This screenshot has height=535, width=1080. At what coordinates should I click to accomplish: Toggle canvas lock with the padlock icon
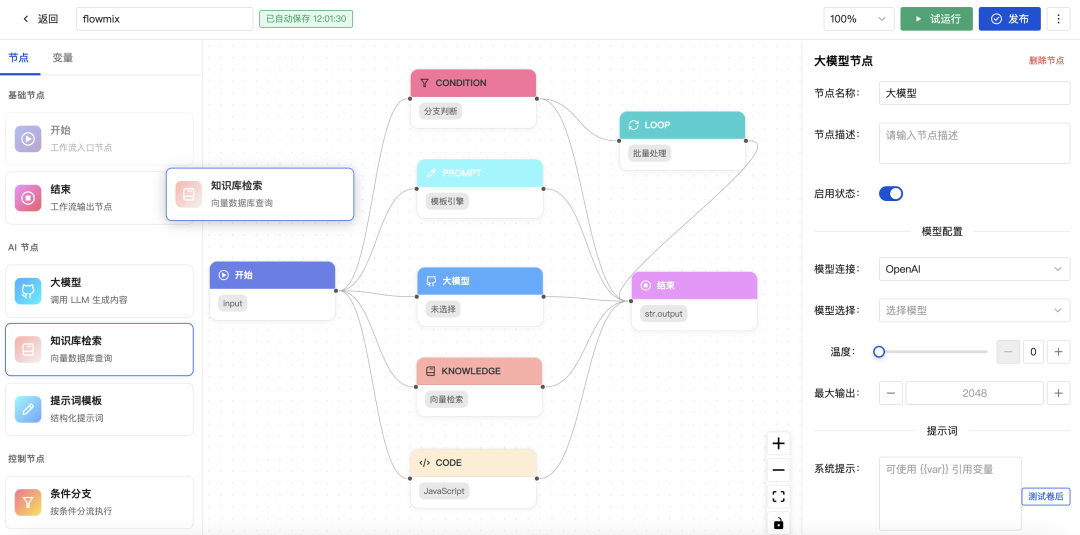778,524
